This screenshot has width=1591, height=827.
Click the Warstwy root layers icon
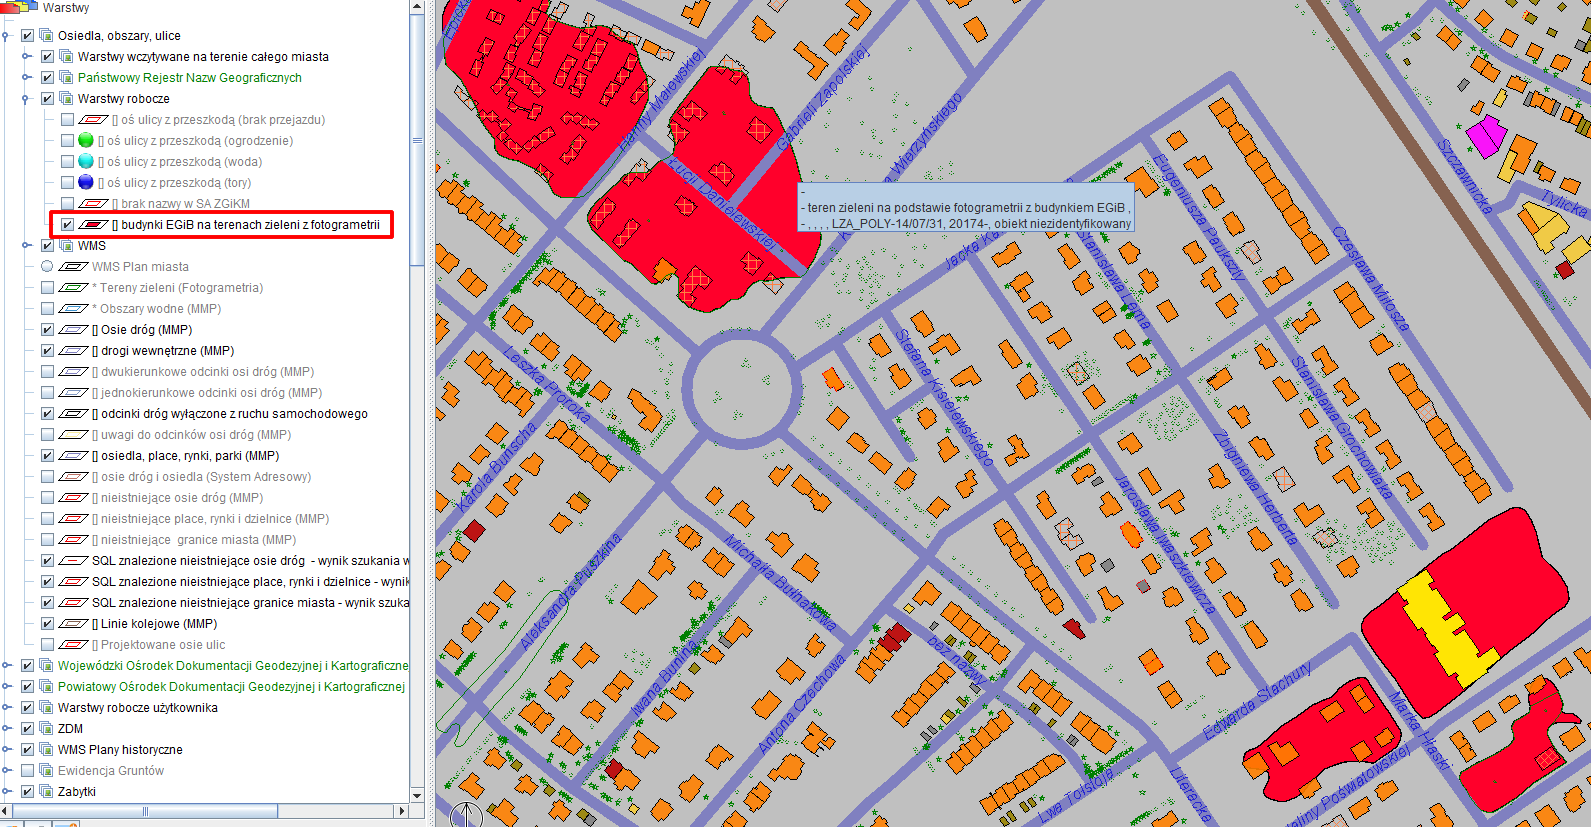pos(22,7)
